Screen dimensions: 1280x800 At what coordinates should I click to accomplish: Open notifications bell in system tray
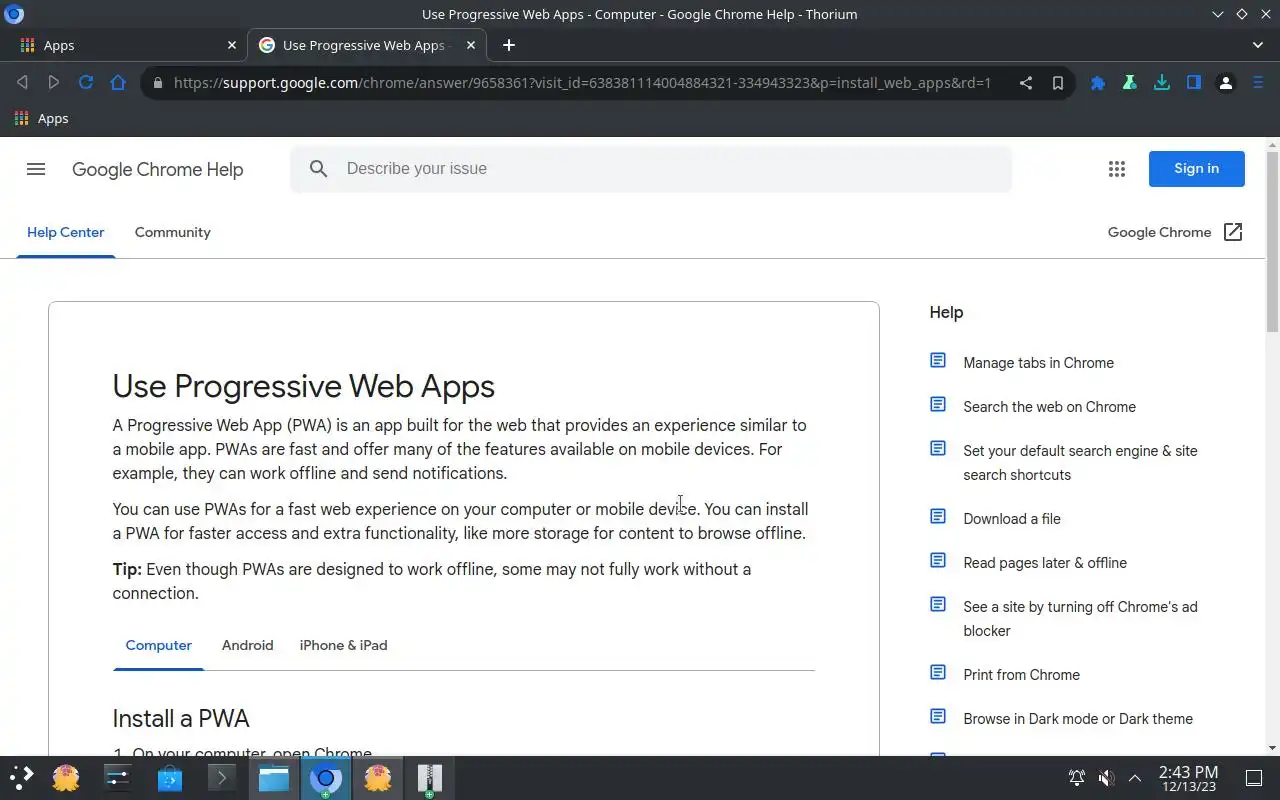pos(1077,778)
